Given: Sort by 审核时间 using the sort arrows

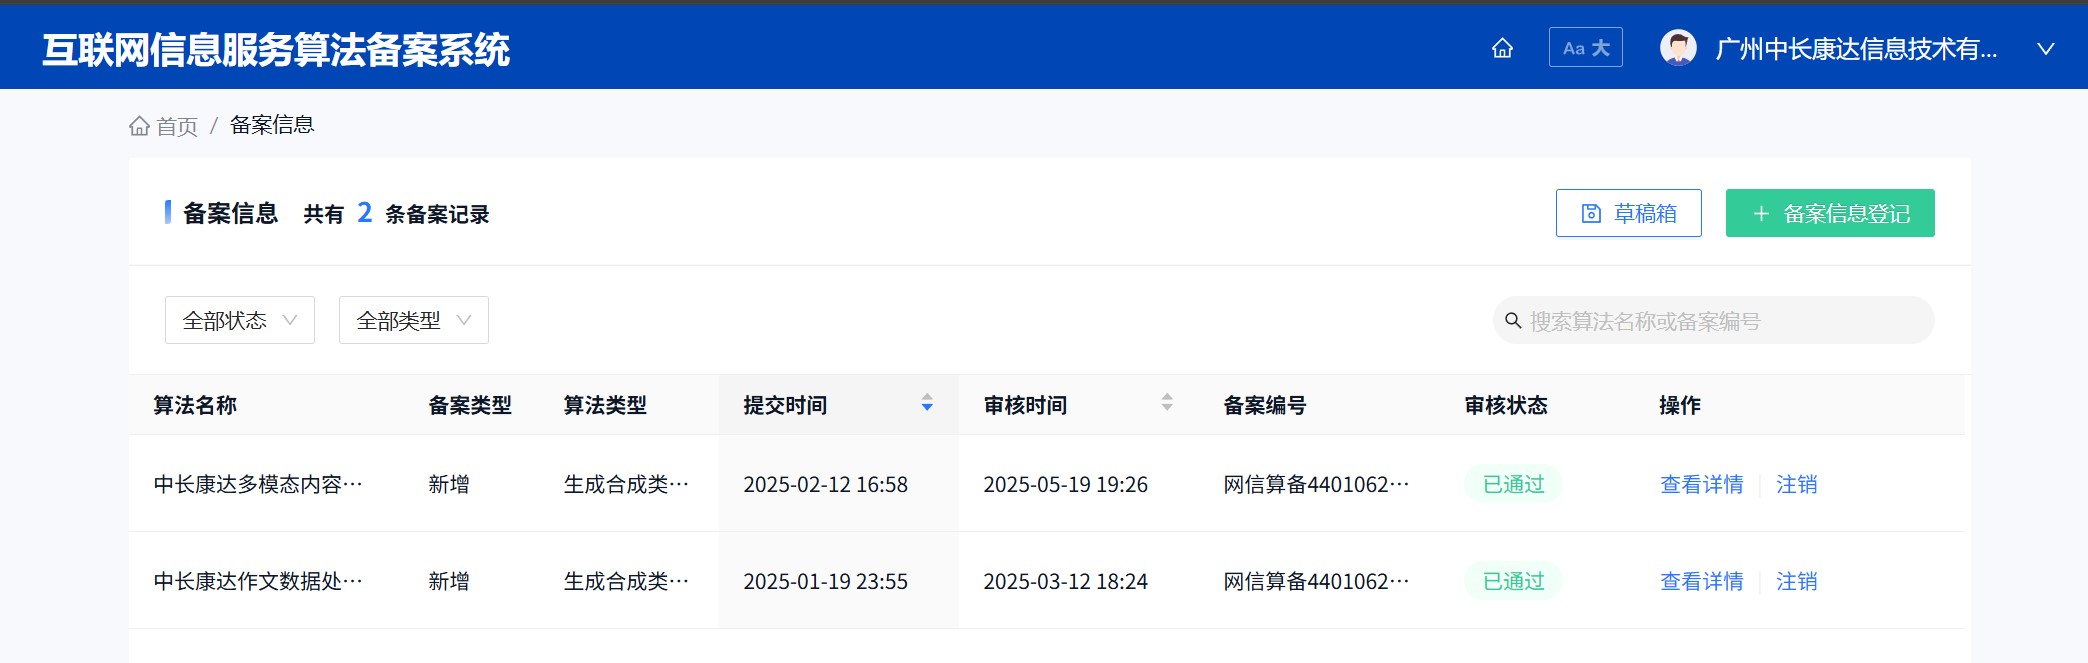Looking at the screenshot, I should 1166,403.
